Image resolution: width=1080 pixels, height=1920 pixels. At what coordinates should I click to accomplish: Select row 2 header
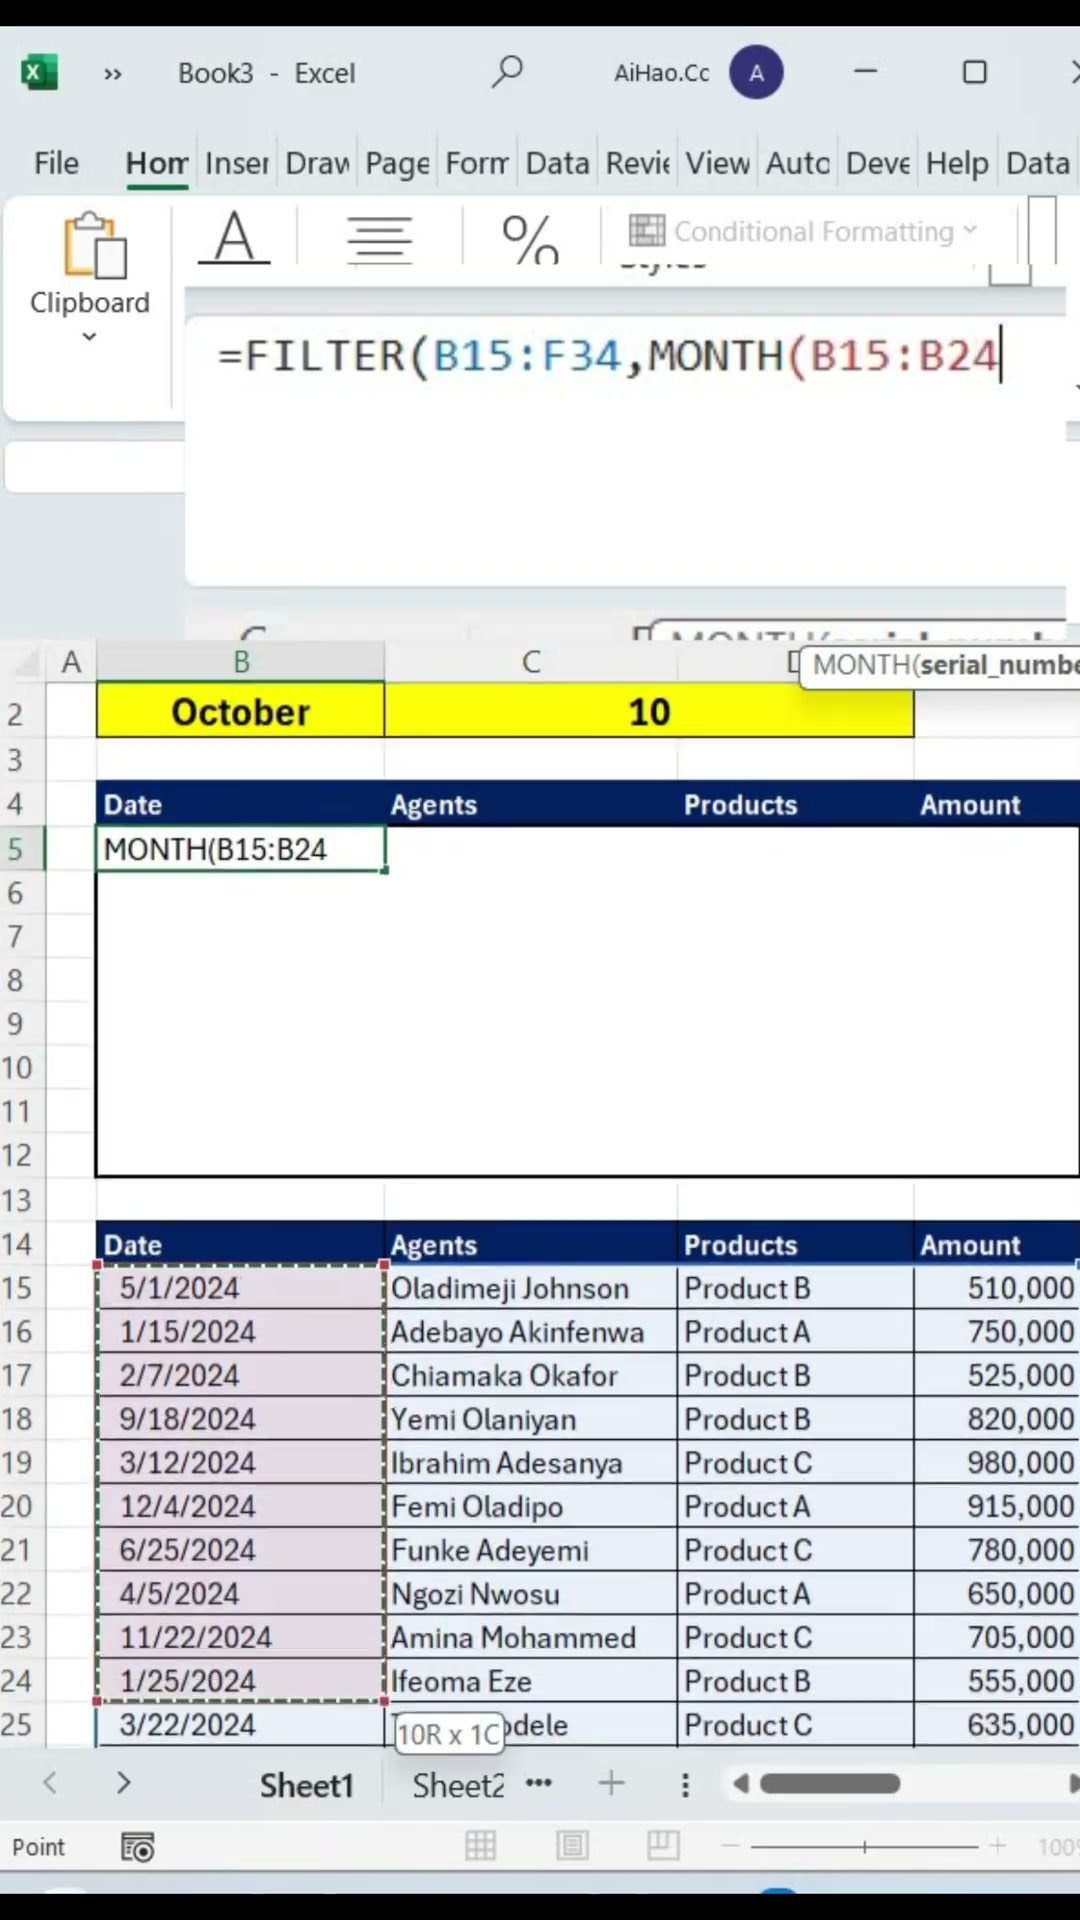pos(22,714)
